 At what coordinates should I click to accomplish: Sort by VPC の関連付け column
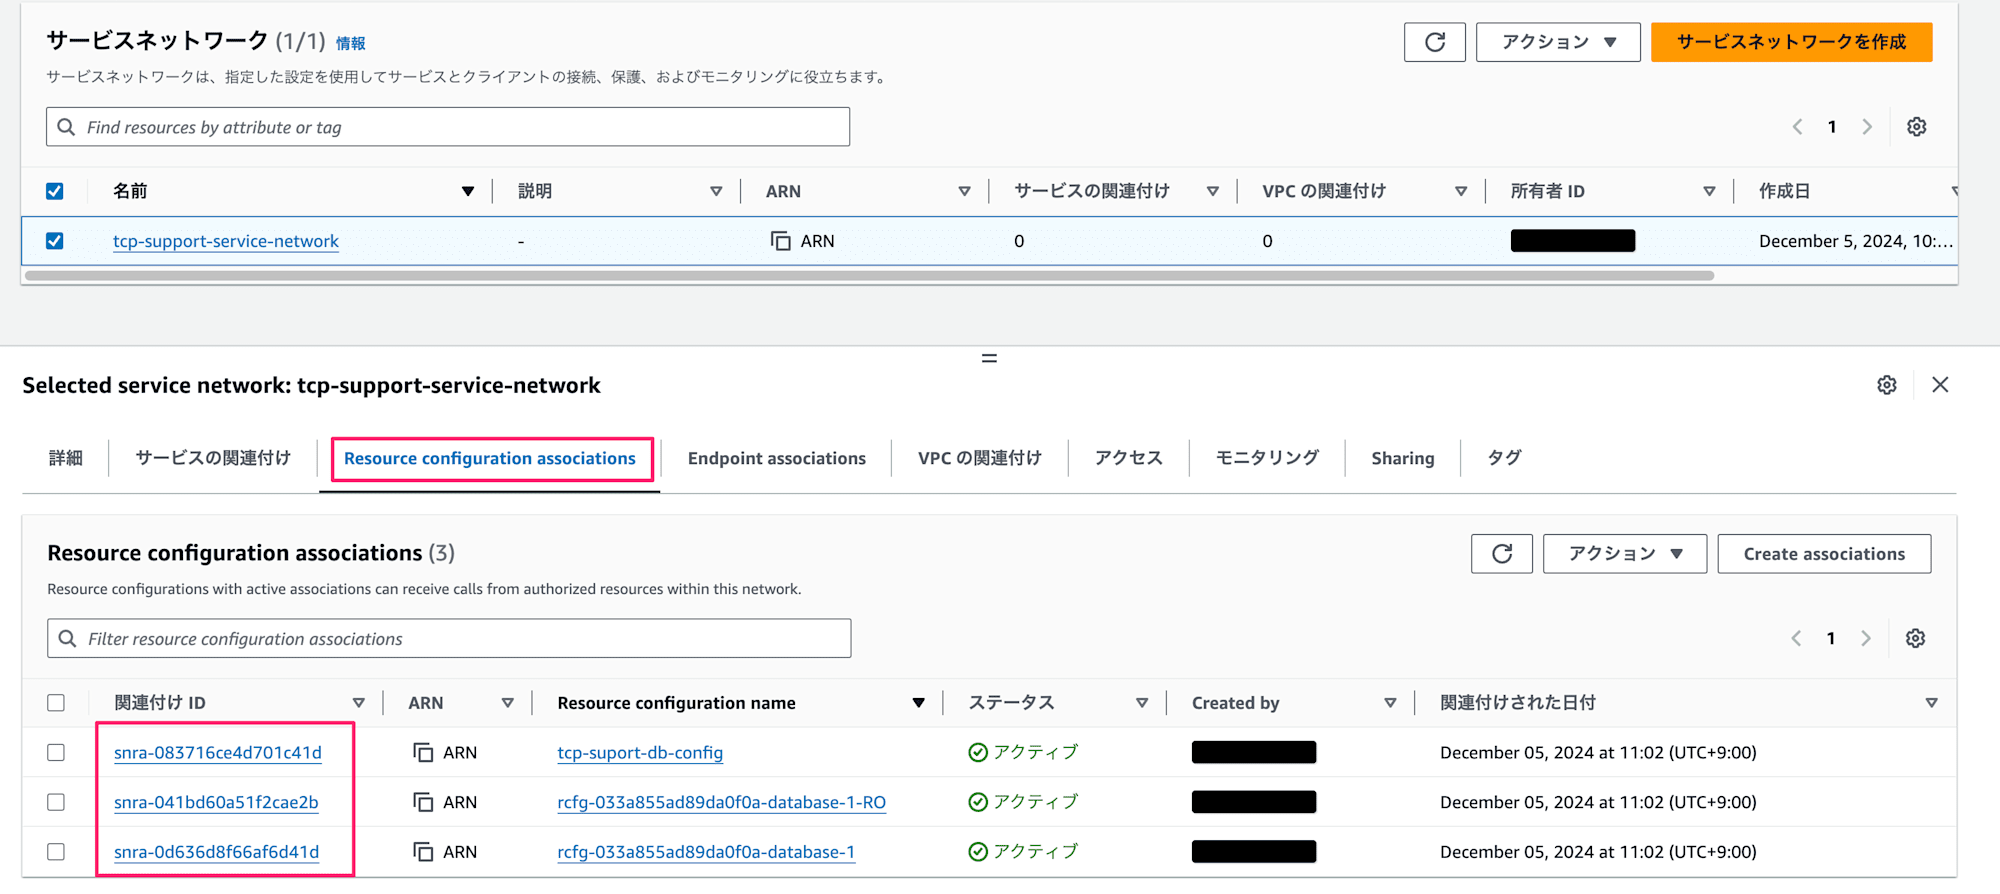coord(1461,191)
